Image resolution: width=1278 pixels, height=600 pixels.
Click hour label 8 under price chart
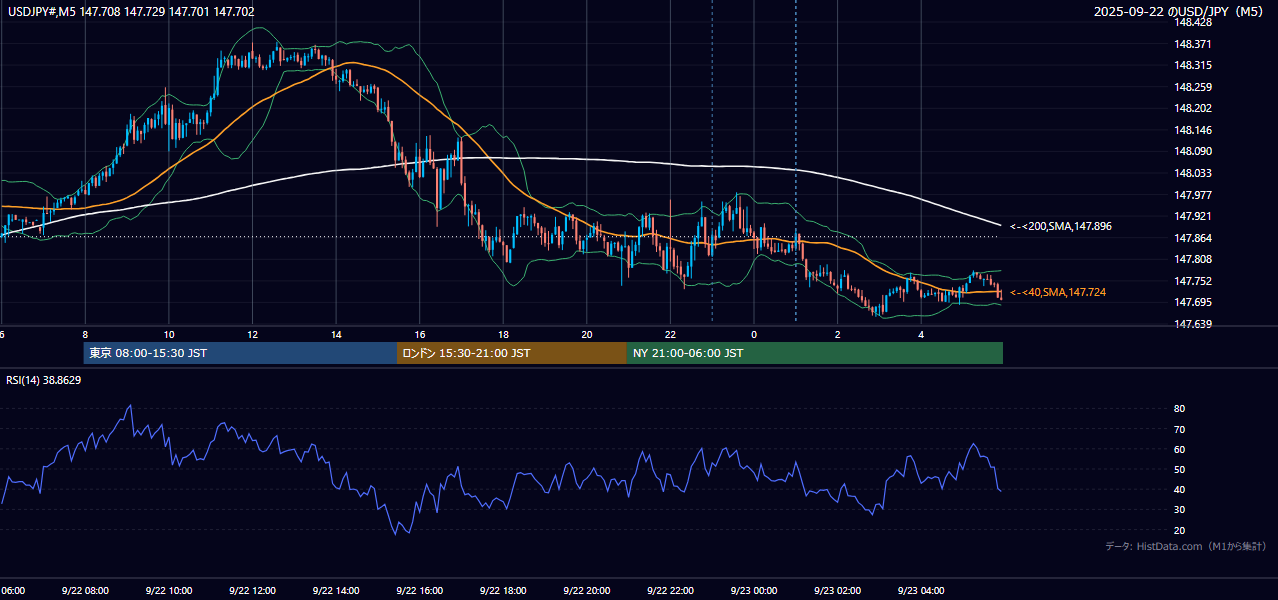pos(85,334)
